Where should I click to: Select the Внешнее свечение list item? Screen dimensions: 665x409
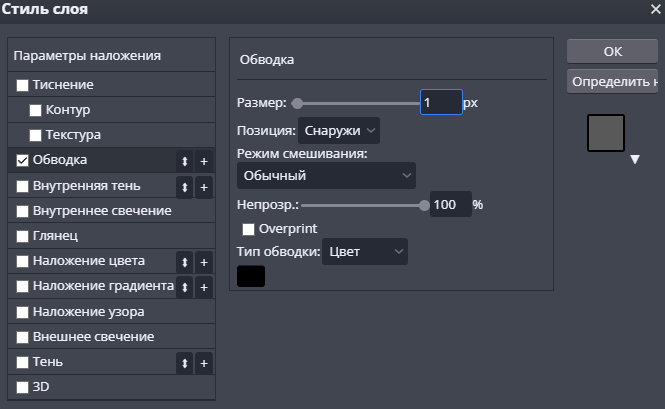pos(93,337)
